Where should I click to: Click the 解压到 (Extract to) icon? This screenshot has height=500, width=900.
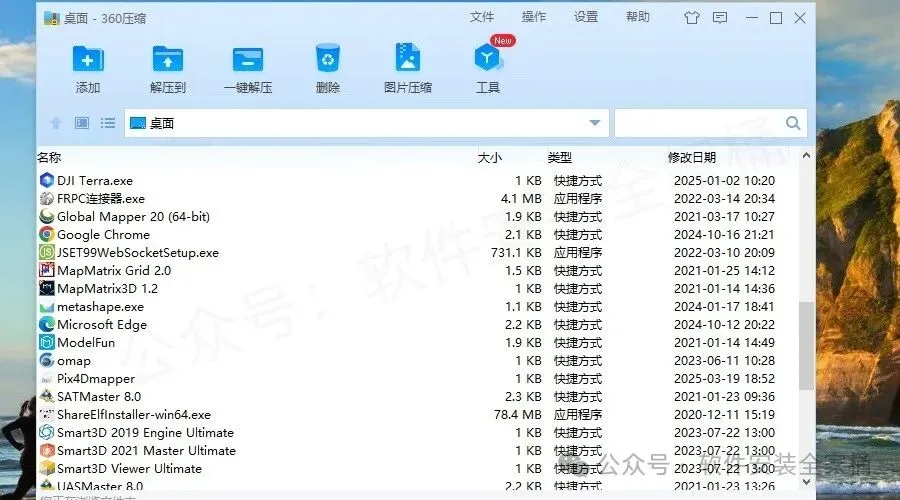tap(168, 59)
